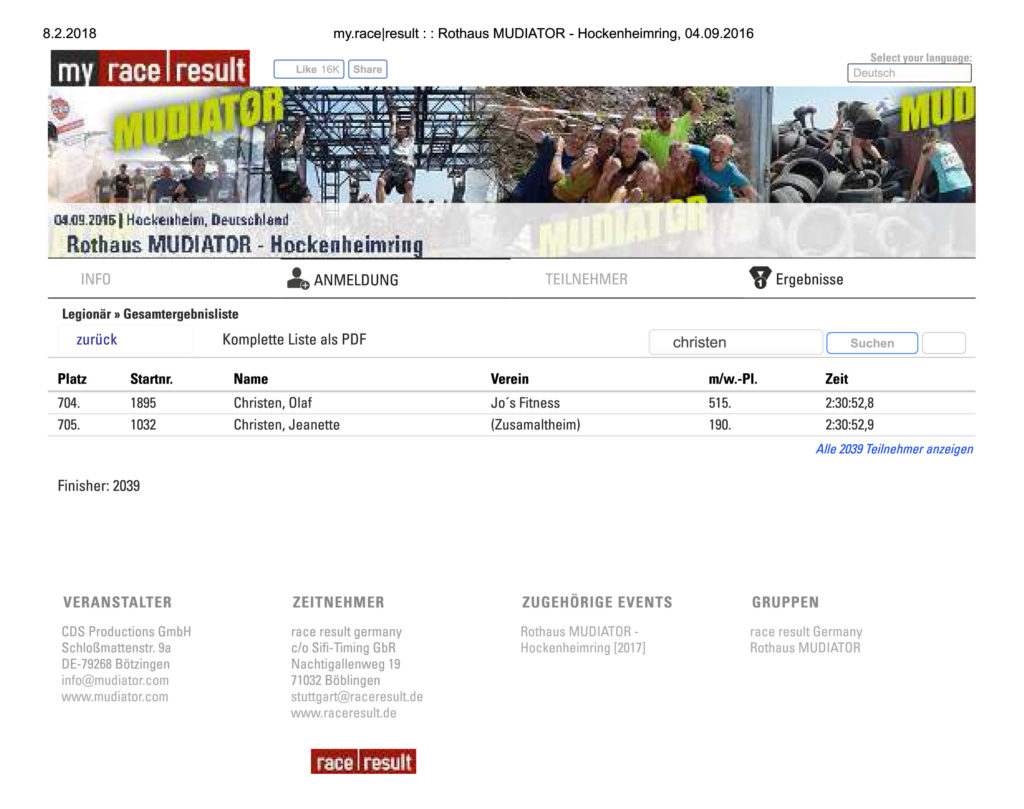Click gender placement 190.

[720, 425]
